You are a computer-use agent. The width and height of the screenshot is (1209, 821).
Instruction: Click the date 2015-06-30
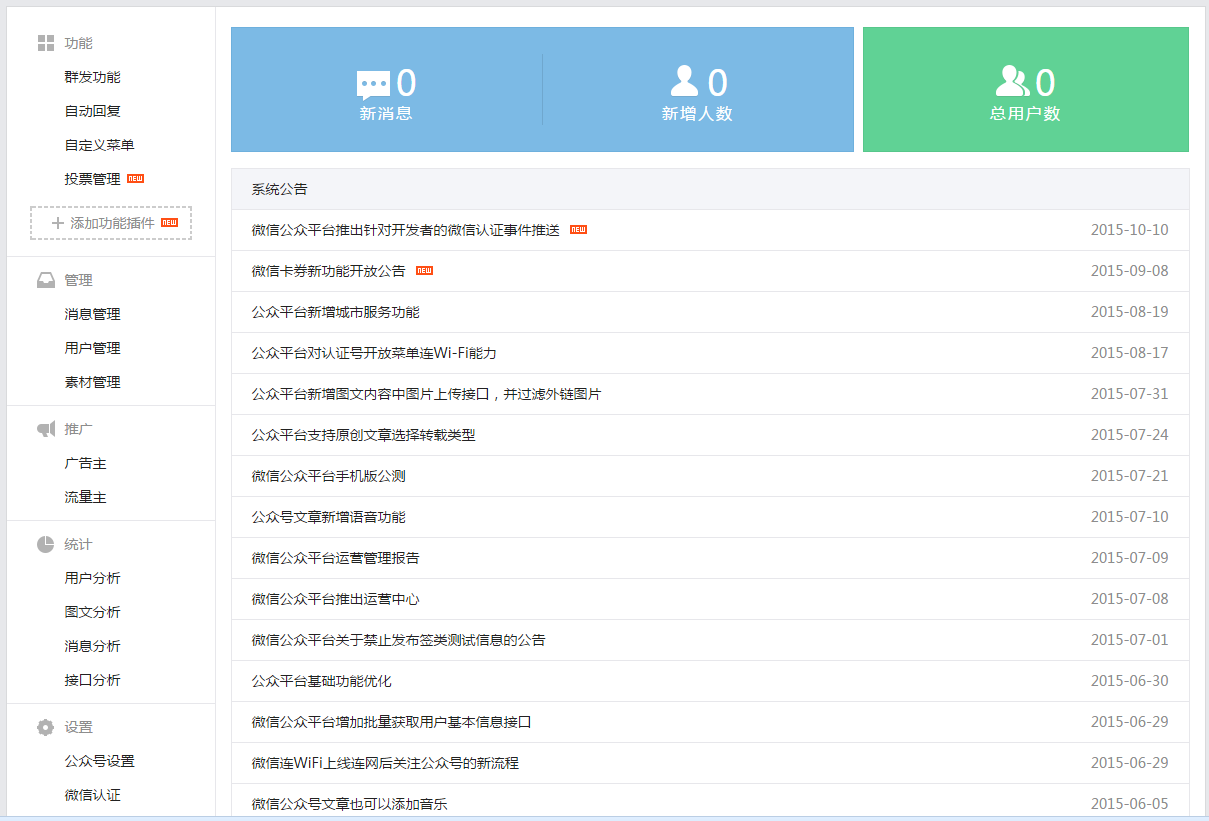[1129, 681]
